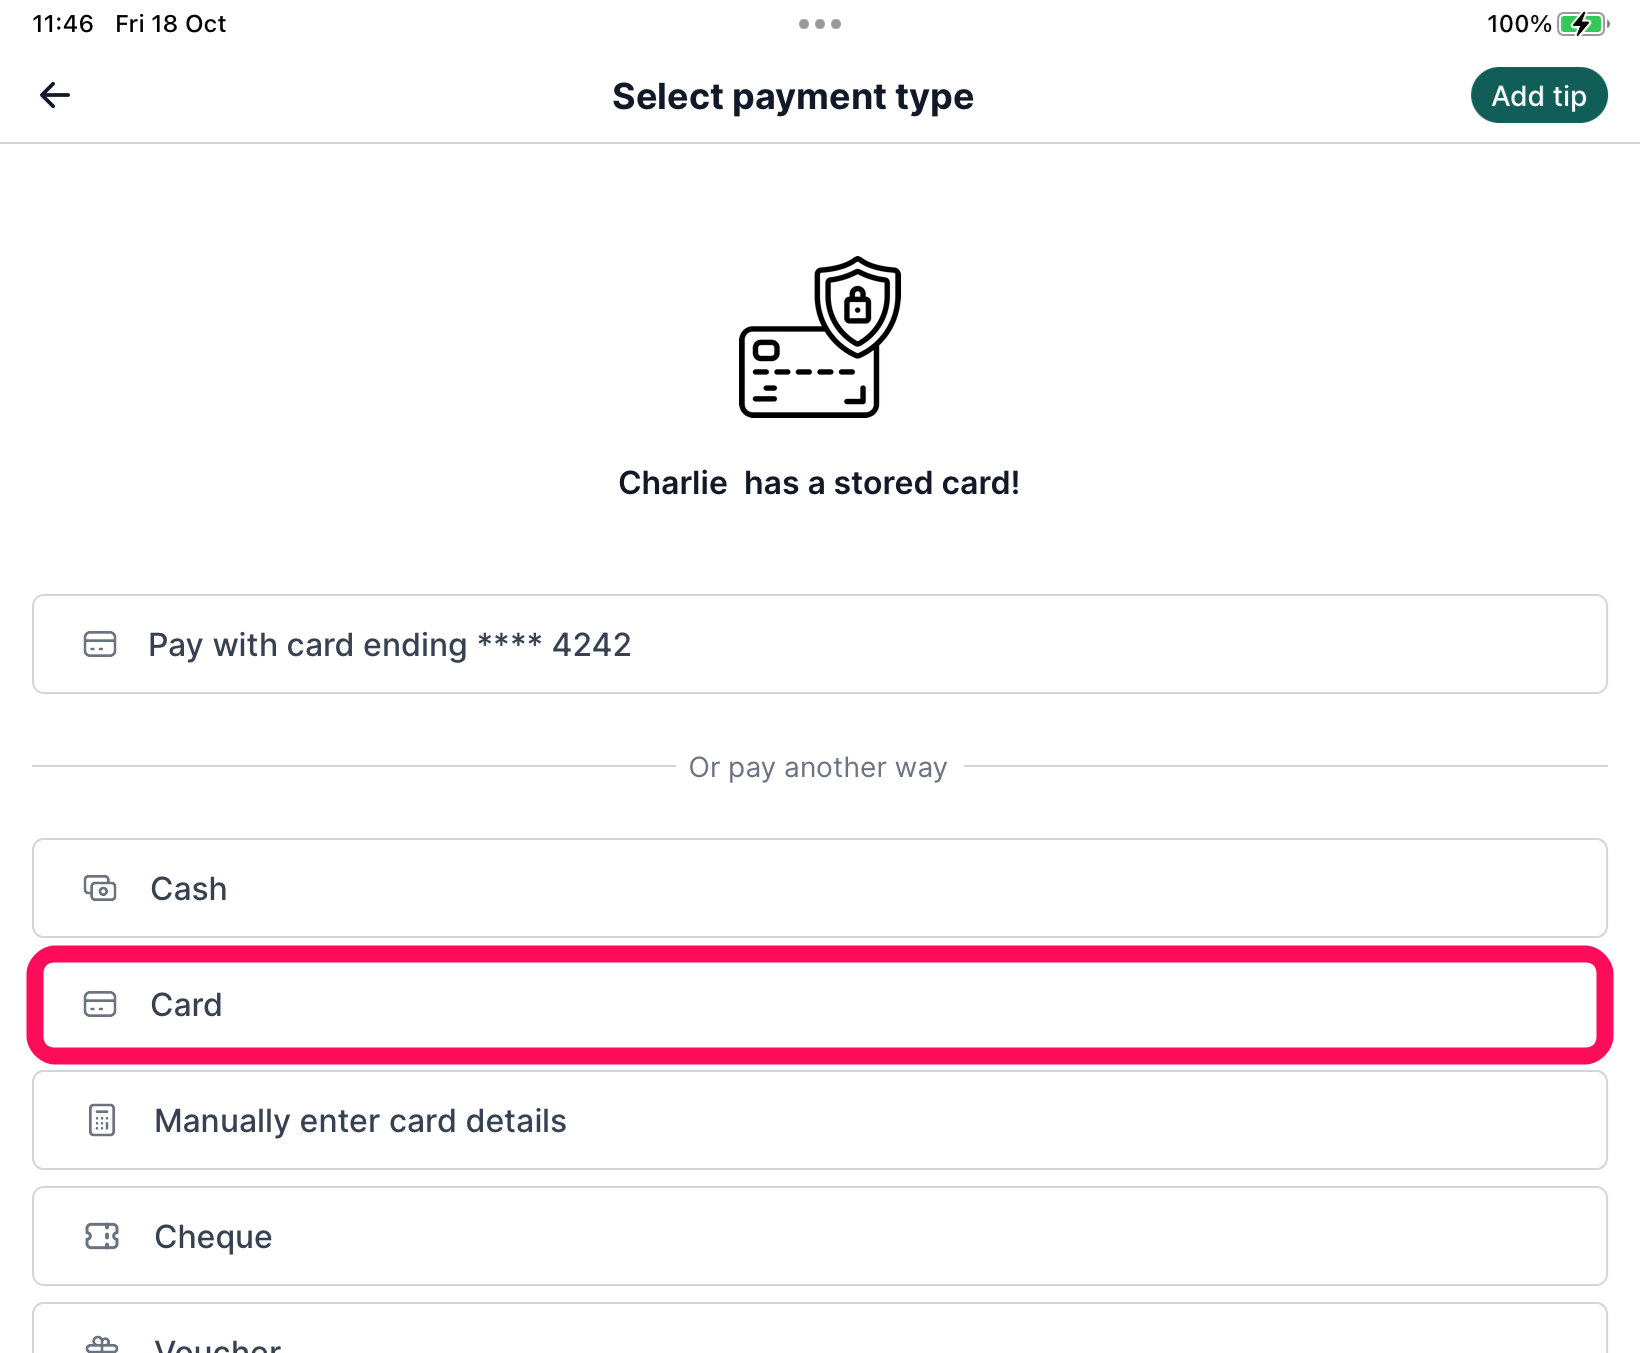Select the stored card icon beside 4242

click(100, 644)
